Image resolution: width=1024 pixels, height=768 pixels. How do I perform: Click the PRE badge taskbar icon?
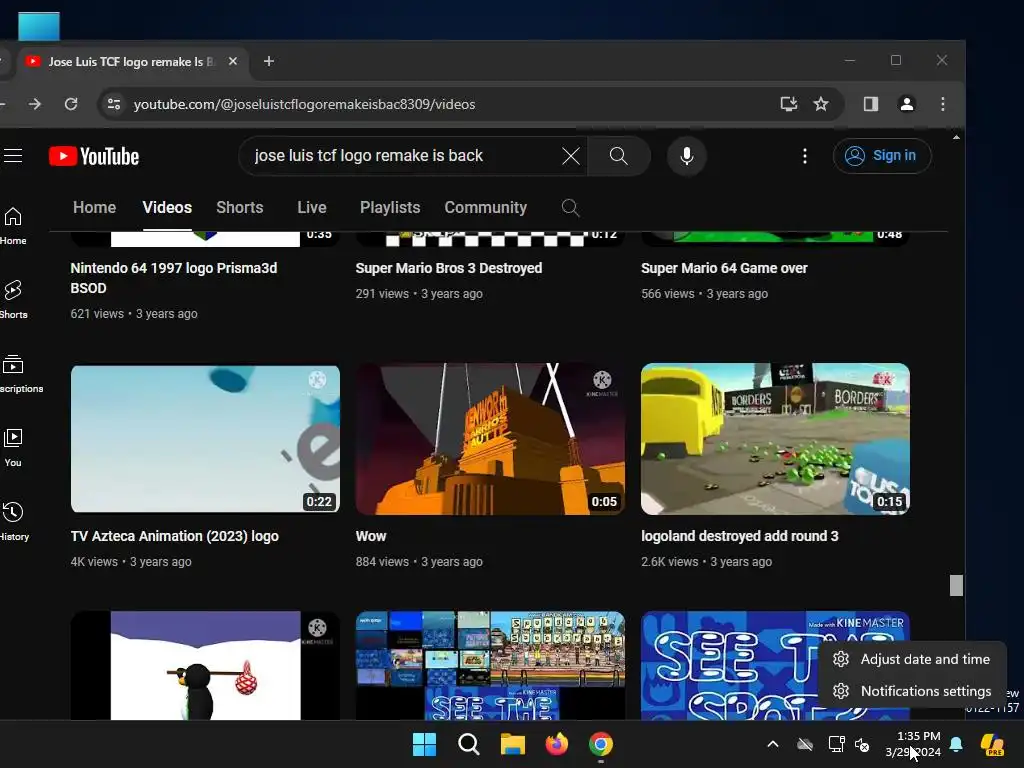992,744
